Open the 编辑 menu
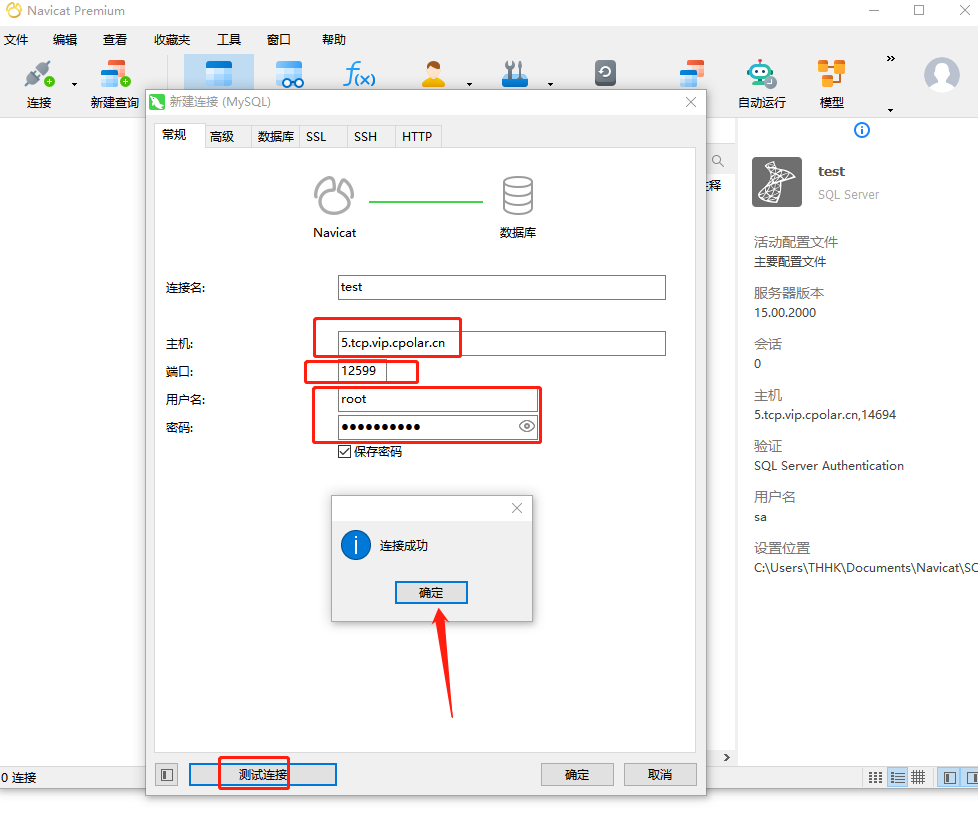The width and height of the screenshot is (978, 815). 65,40
